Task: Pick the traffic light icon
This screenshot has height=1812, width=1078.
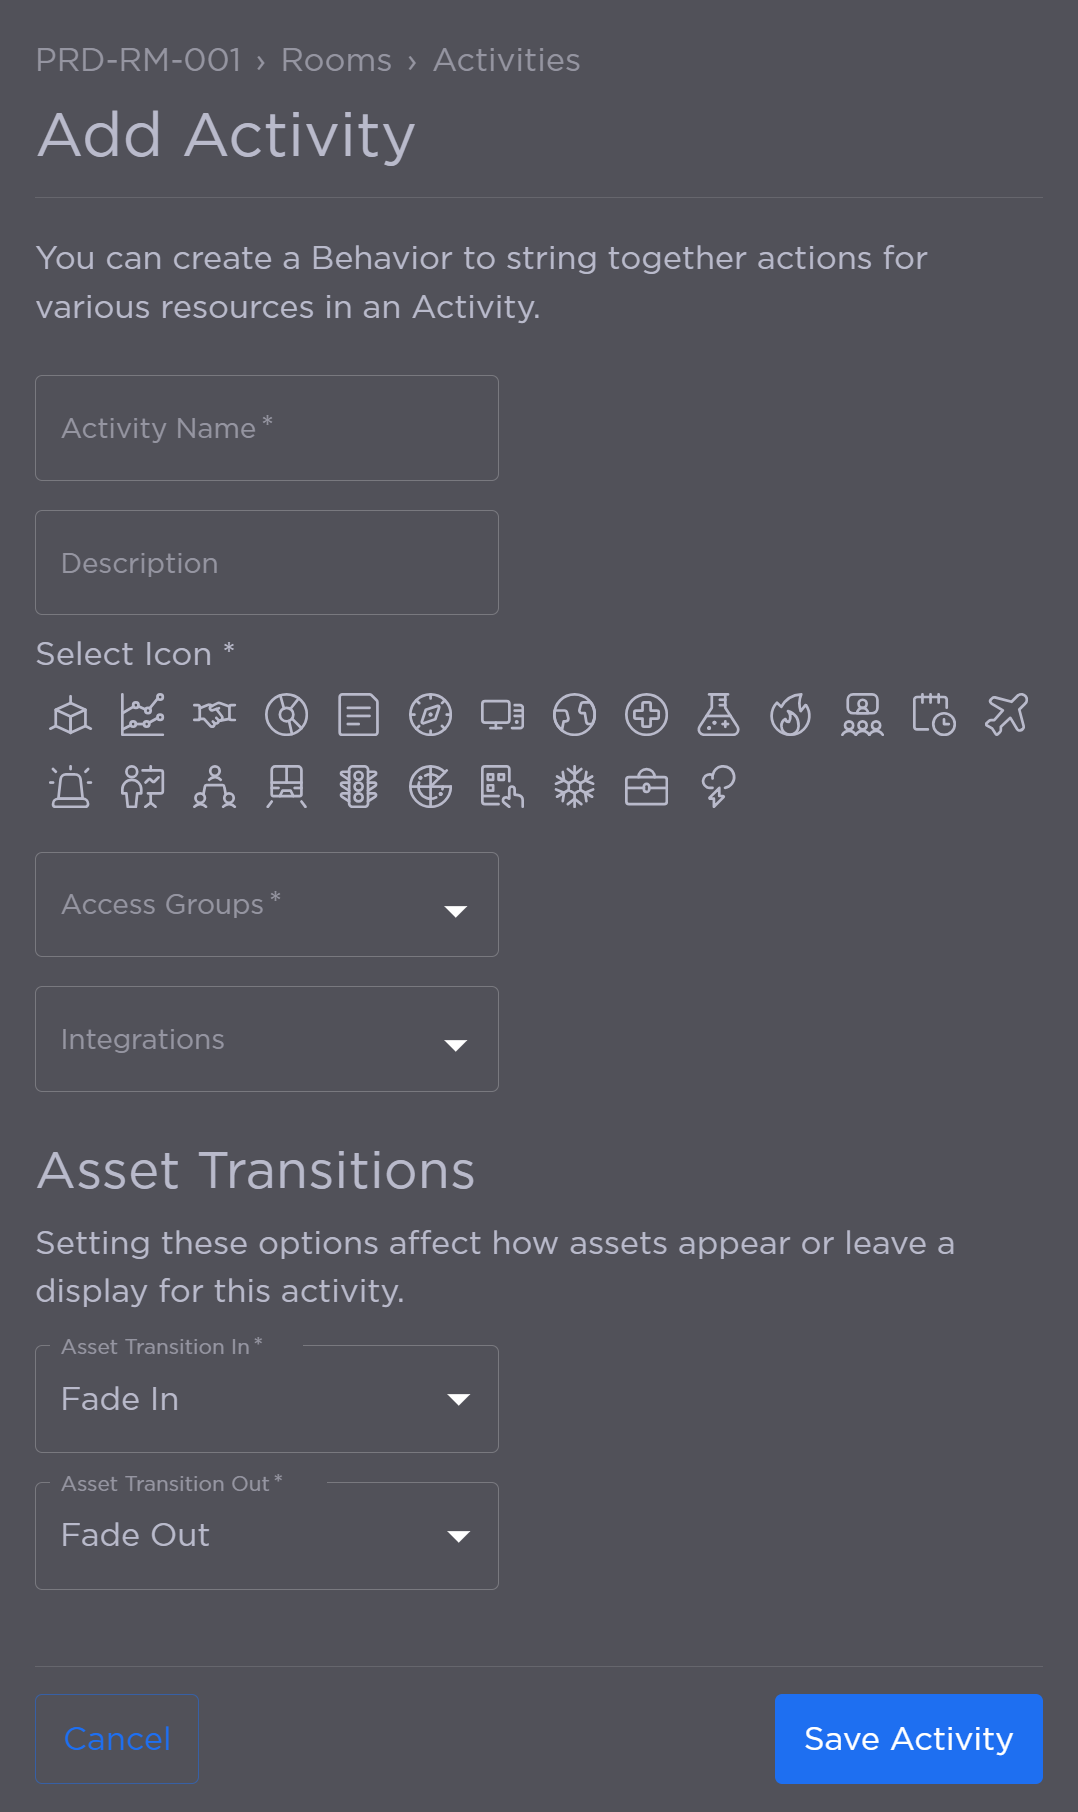Action: (x=358, y=787)
